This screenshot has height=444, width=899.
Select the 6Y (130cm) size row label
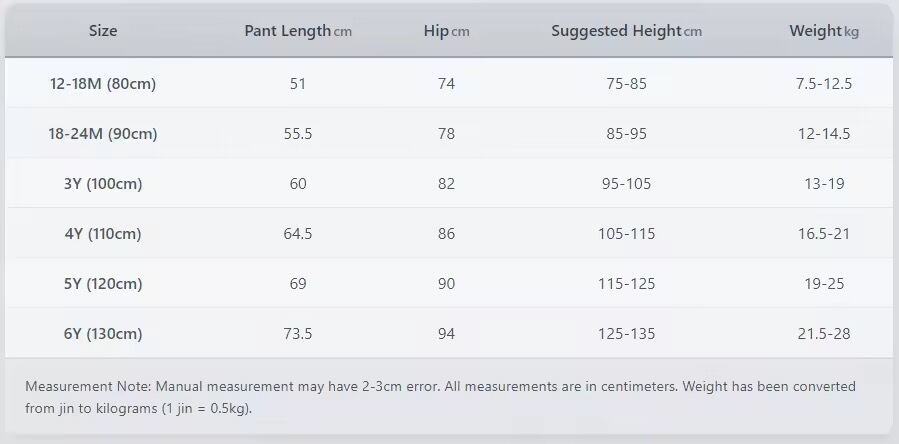tap(103, 334)
